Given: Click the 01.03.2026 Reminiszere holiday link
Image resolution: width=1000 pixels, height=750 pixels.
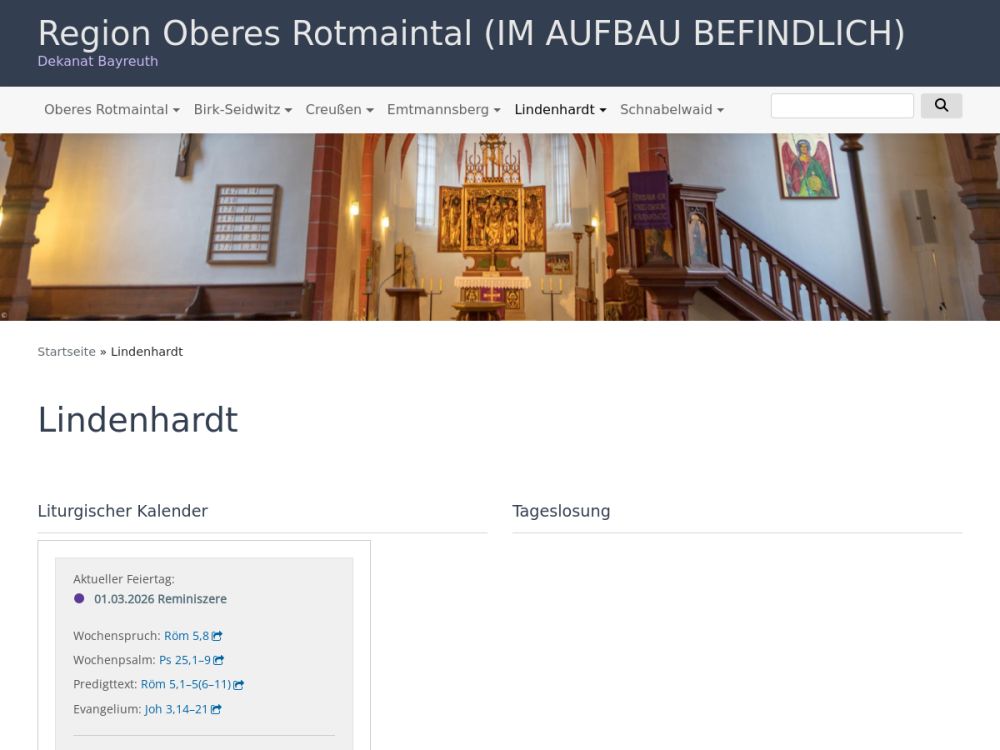Looking at the screenshot, I should tap(160, 599).
